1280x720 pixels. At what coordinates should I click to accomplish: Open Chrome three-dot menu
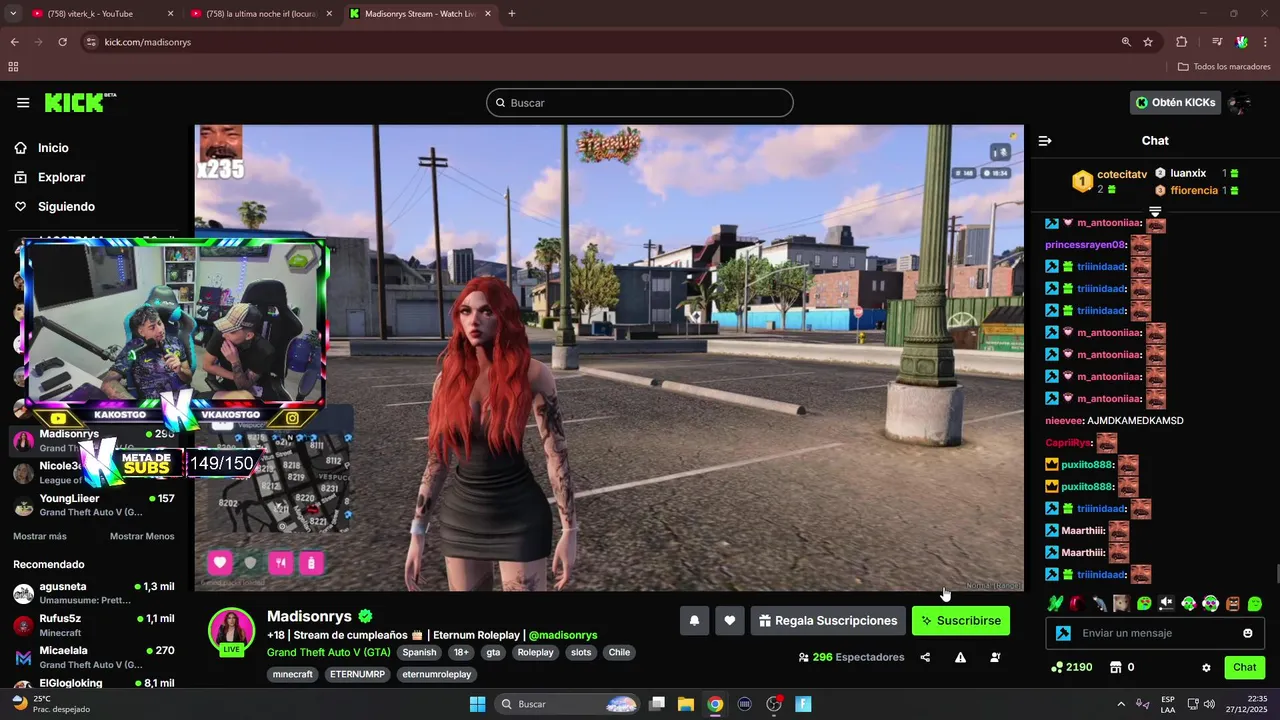click(x=1265, y=42)
